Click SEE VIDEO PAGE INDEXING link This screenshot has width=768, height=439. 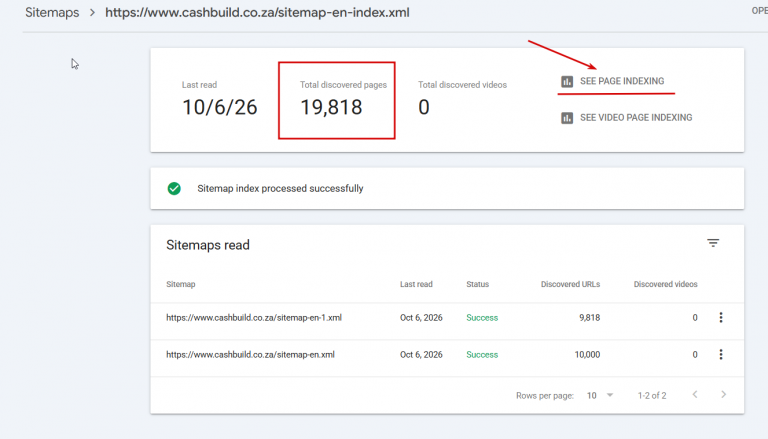pos(636,118)
